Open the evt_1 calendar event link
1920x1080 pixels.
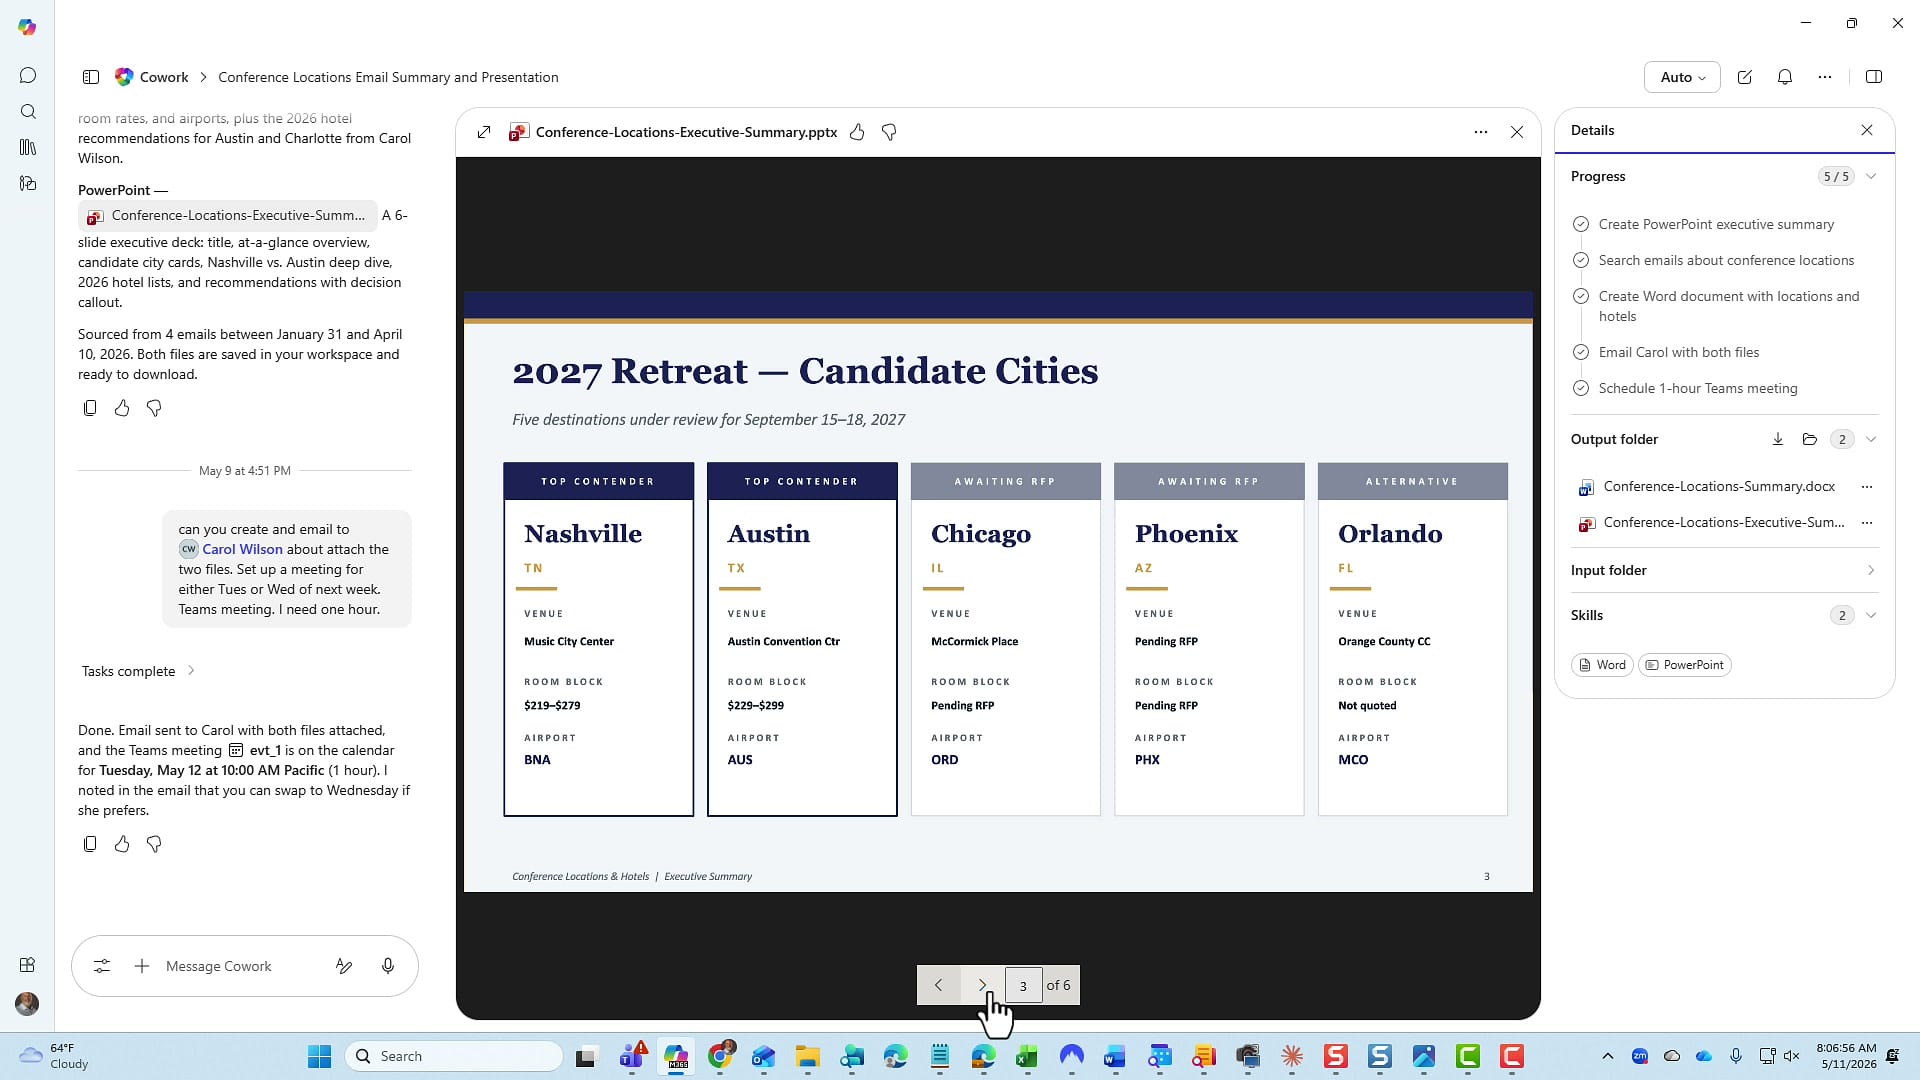coord(255,750)
